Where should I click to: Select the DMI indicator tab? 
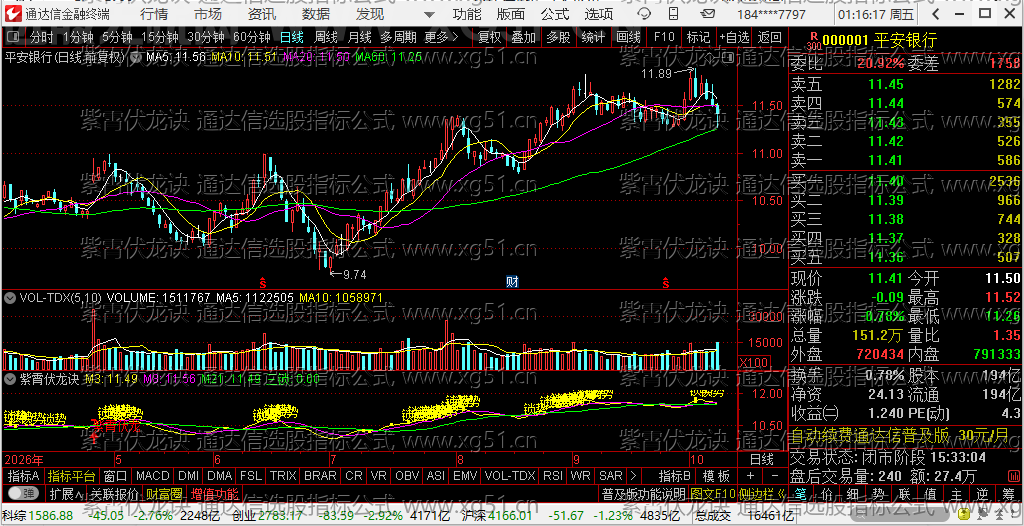[188, 476]
